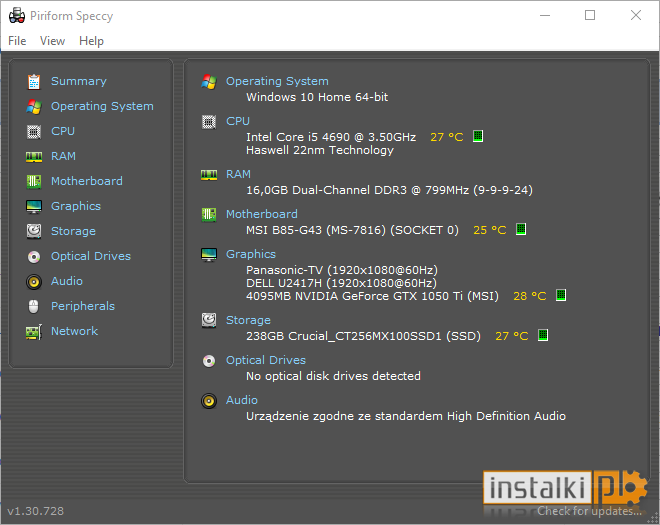Screen dimensions: 660x525
Task: Follow the RAM heading link in summary
Action: click(x=238, y=174)
